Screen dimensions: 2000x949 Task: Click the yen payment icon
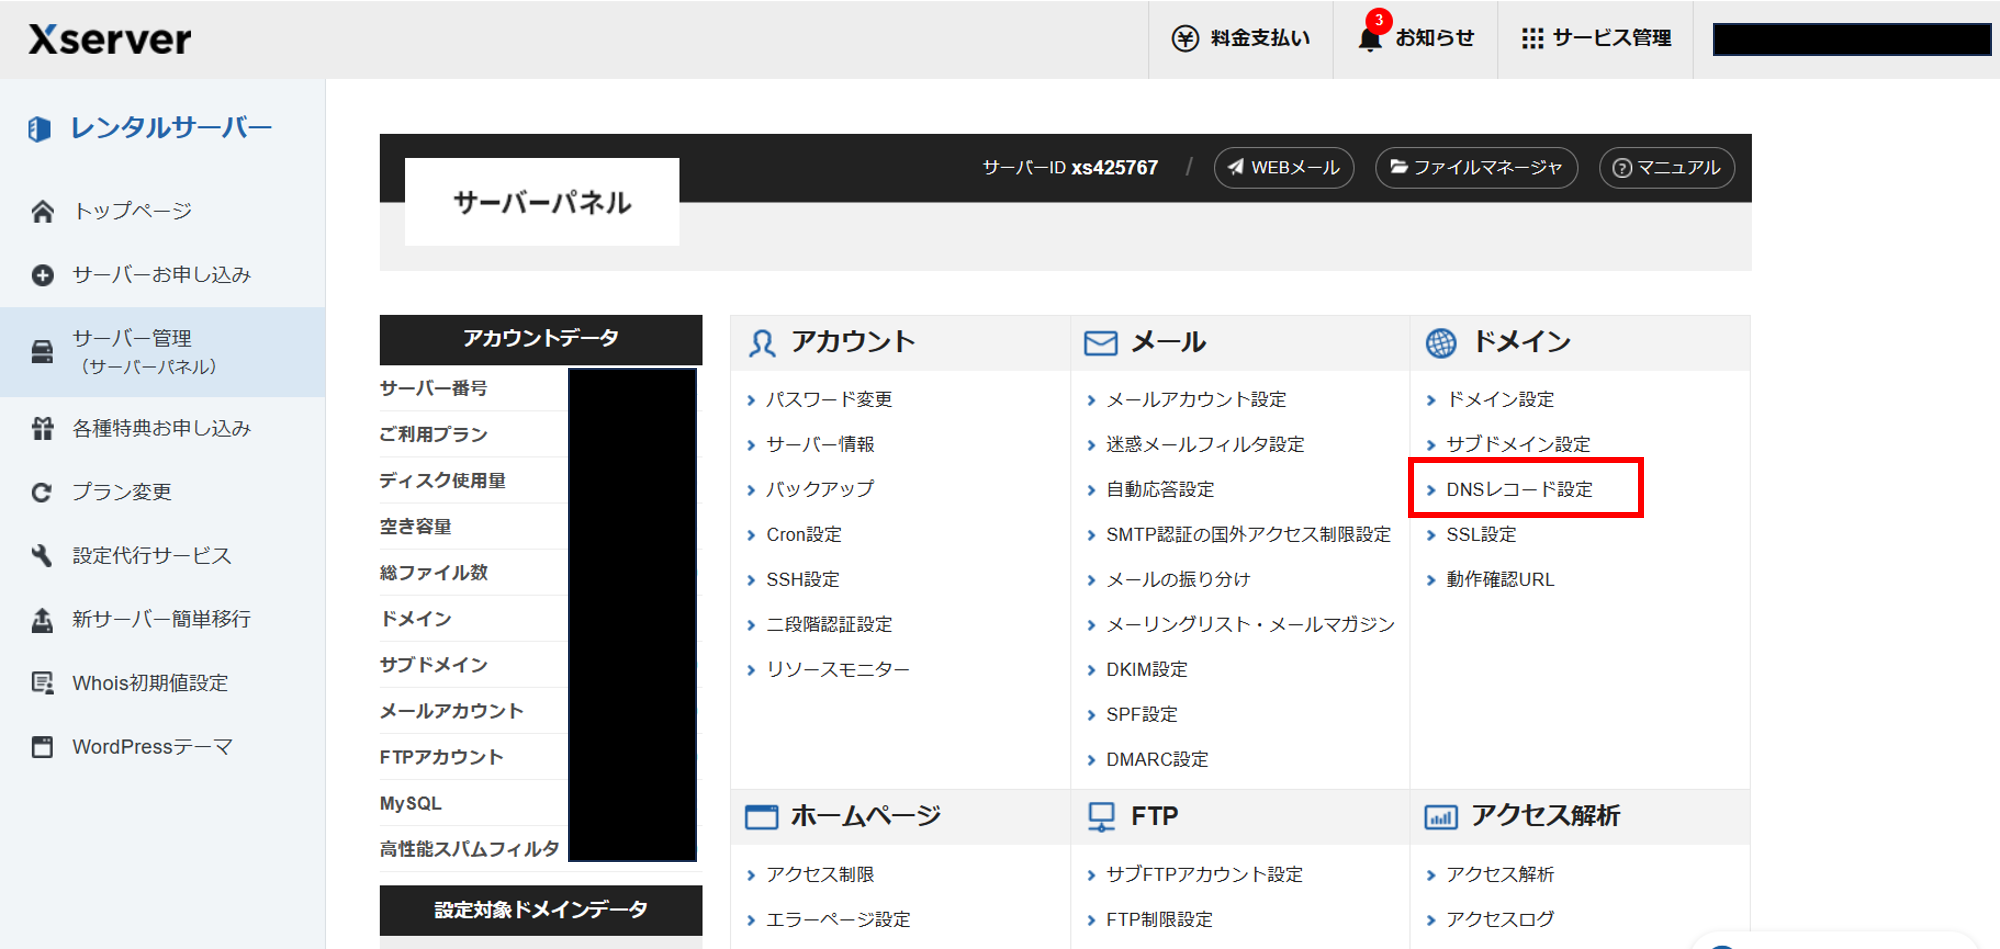[1185, 38]
